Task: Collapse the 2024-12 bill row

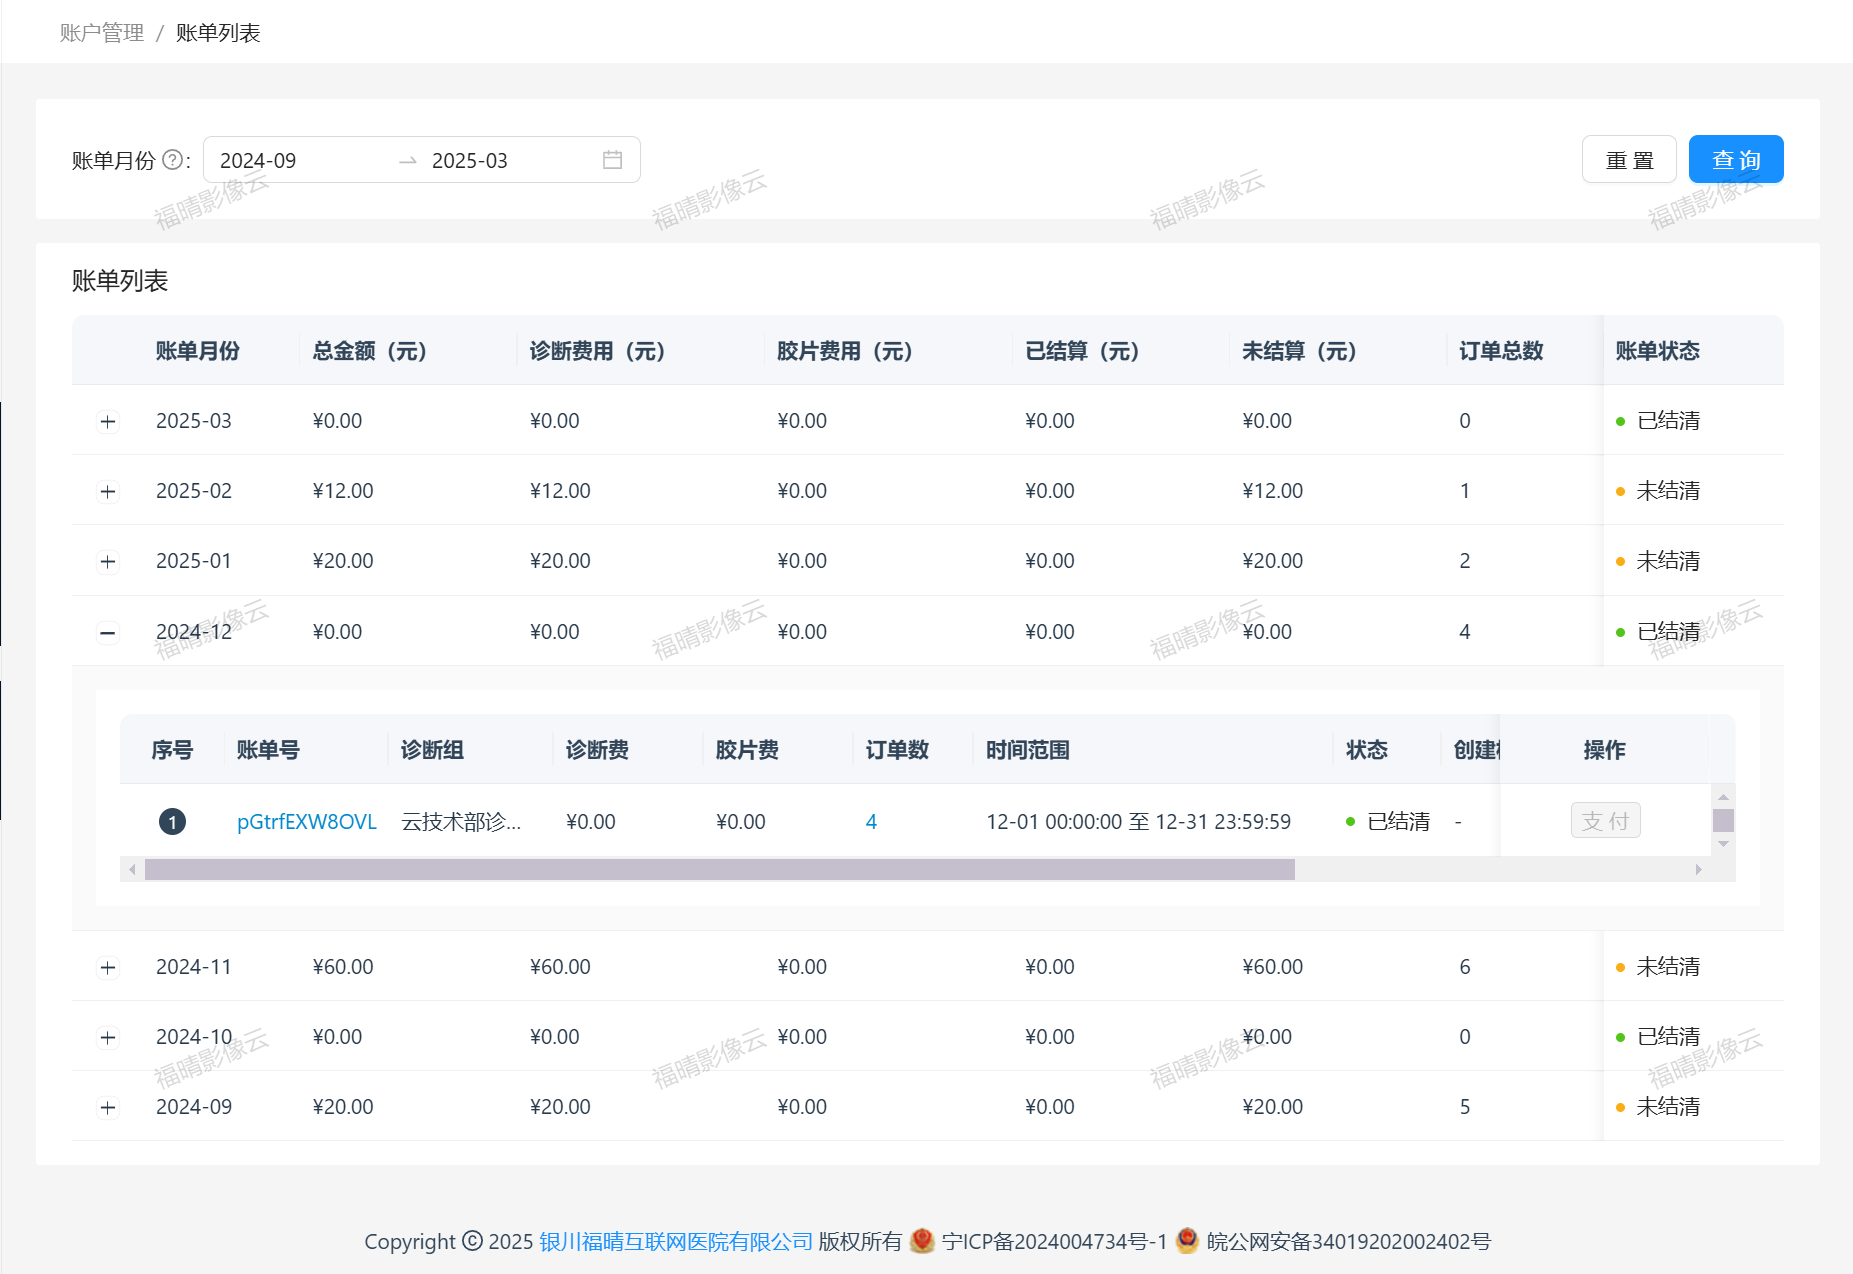Action: click(108, 632)
